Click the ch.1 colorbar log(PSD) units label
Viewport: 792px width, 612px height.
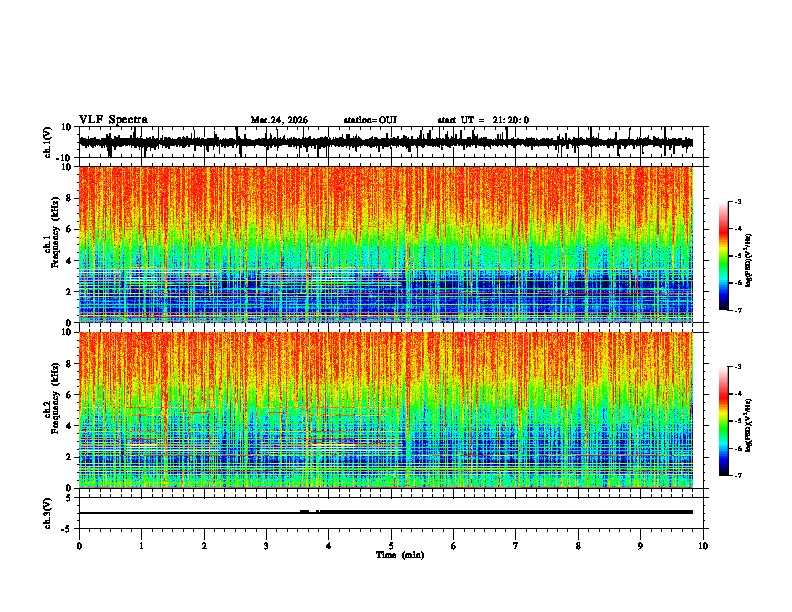pos(749,261)
